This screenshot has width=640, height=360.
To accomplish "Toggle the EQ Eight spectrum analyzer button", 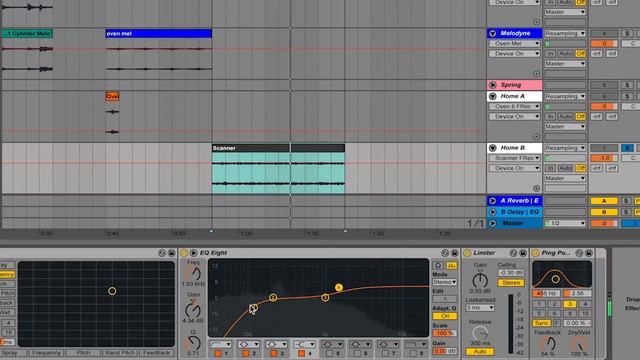I will coord(451,265).
